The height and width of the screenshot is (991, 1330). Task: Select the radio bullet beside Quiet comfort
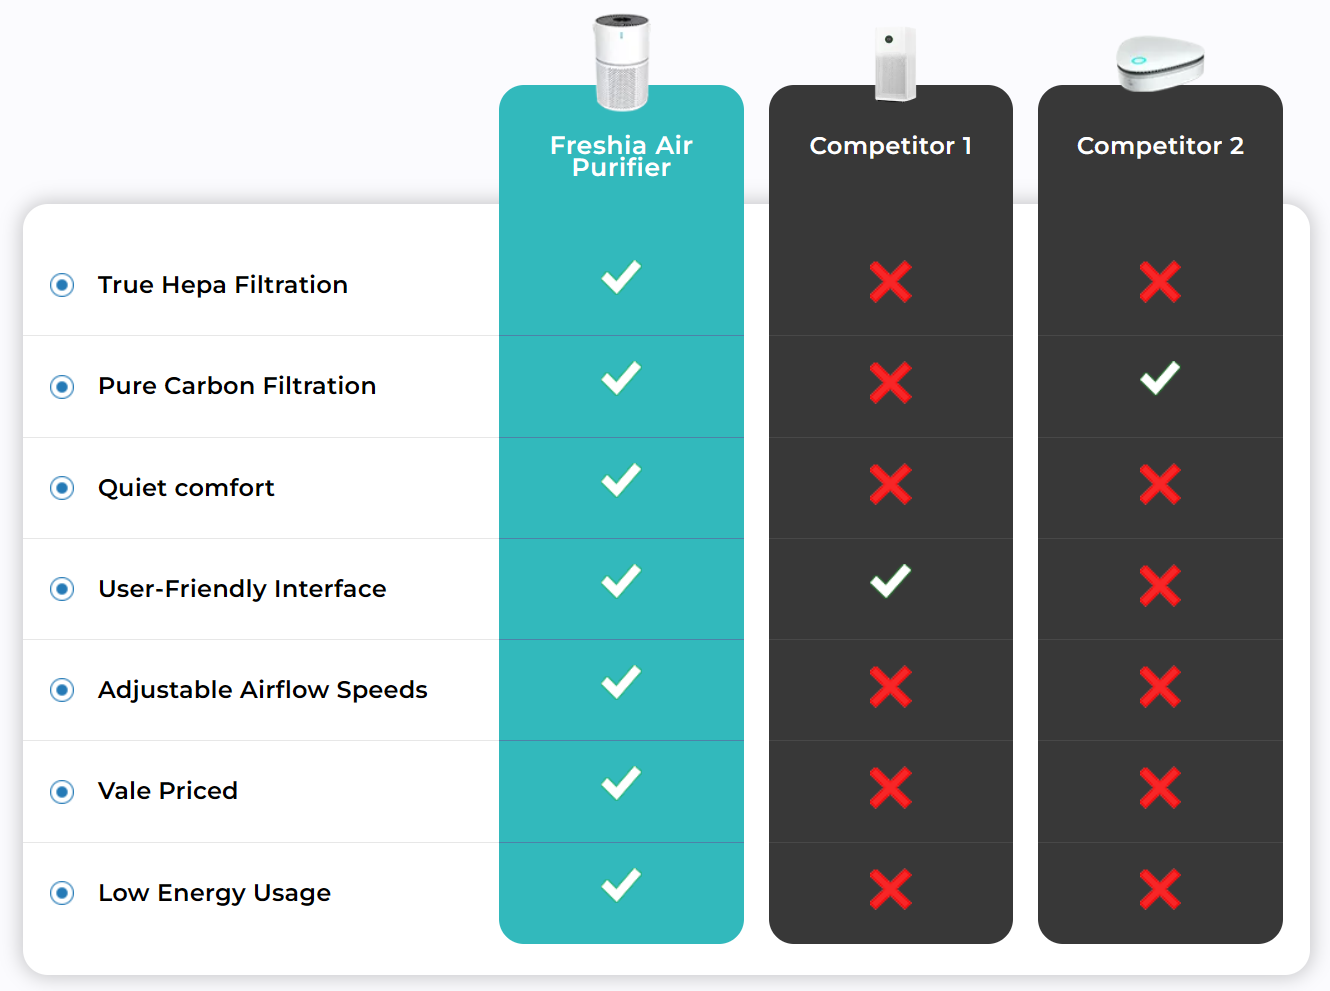click(62, 488)
